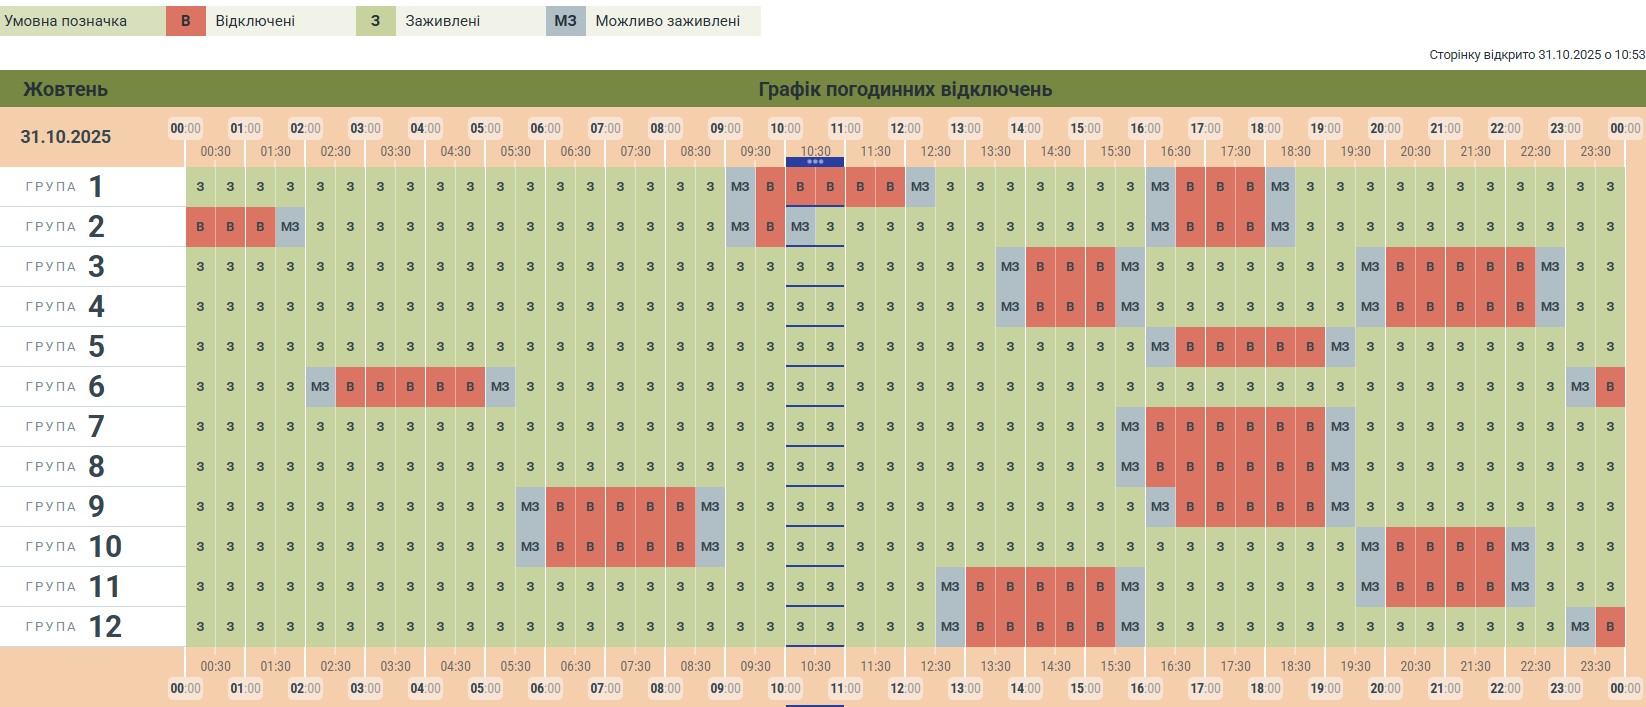The height and width of the screenshot is (707, 1646).
Task: Click Група 2's first outage cell at 00:00
Action: click(200, 227)
